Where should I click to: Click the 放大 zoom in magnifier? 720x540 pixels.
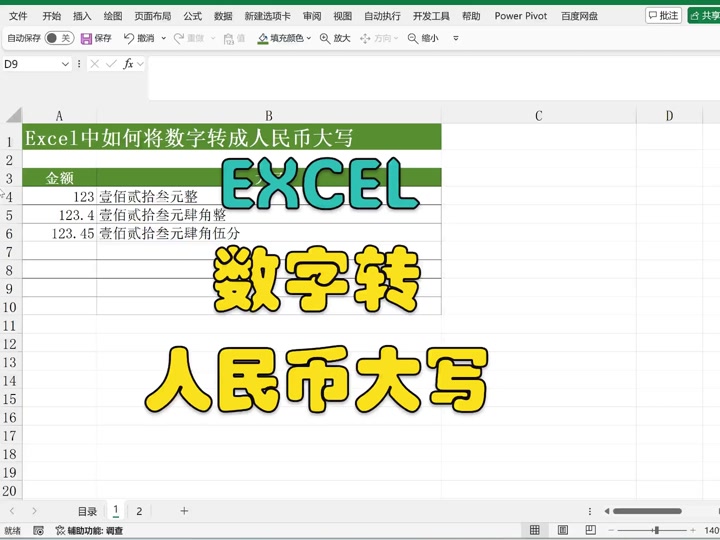pos(325,39)
